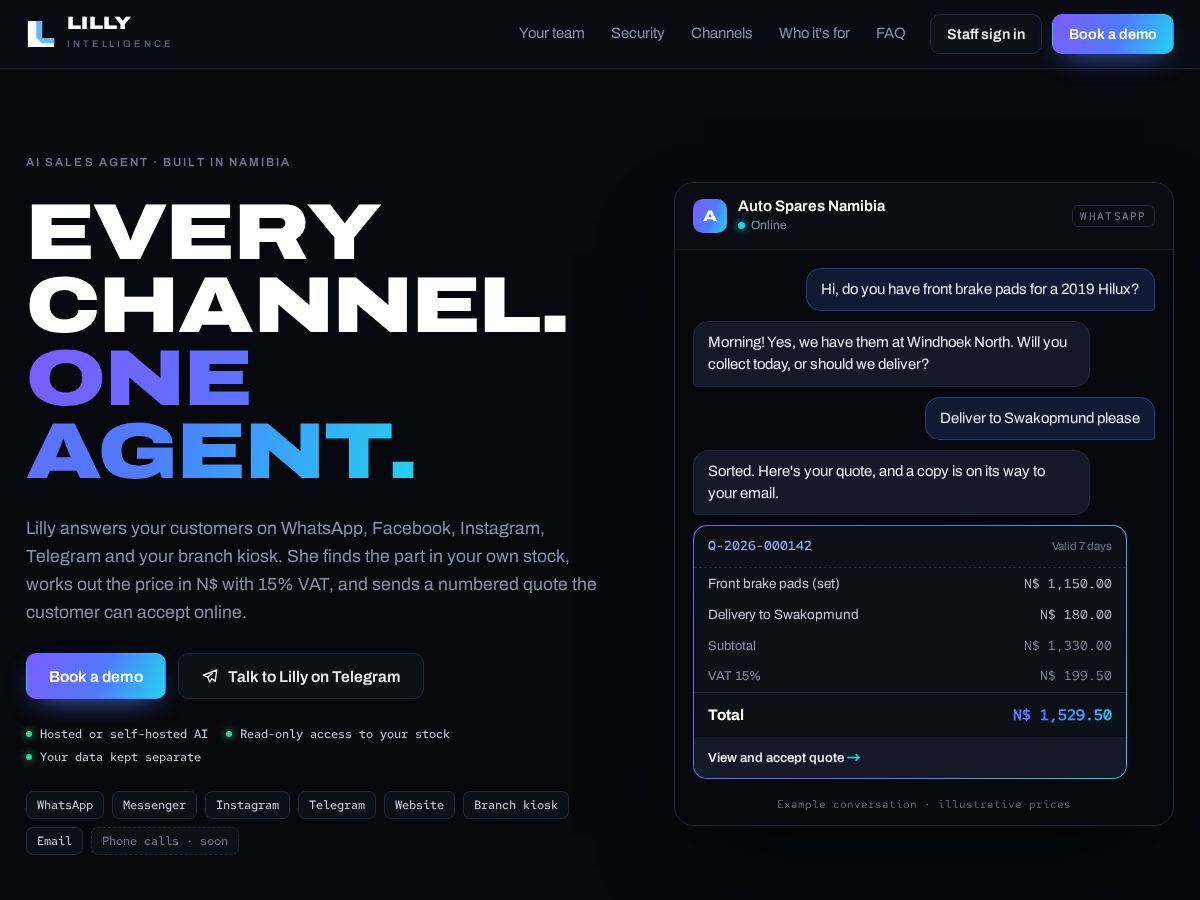Click Talk to Lilly on Telegram
This screenshot has height=900, width=1200.
(301, 676)
